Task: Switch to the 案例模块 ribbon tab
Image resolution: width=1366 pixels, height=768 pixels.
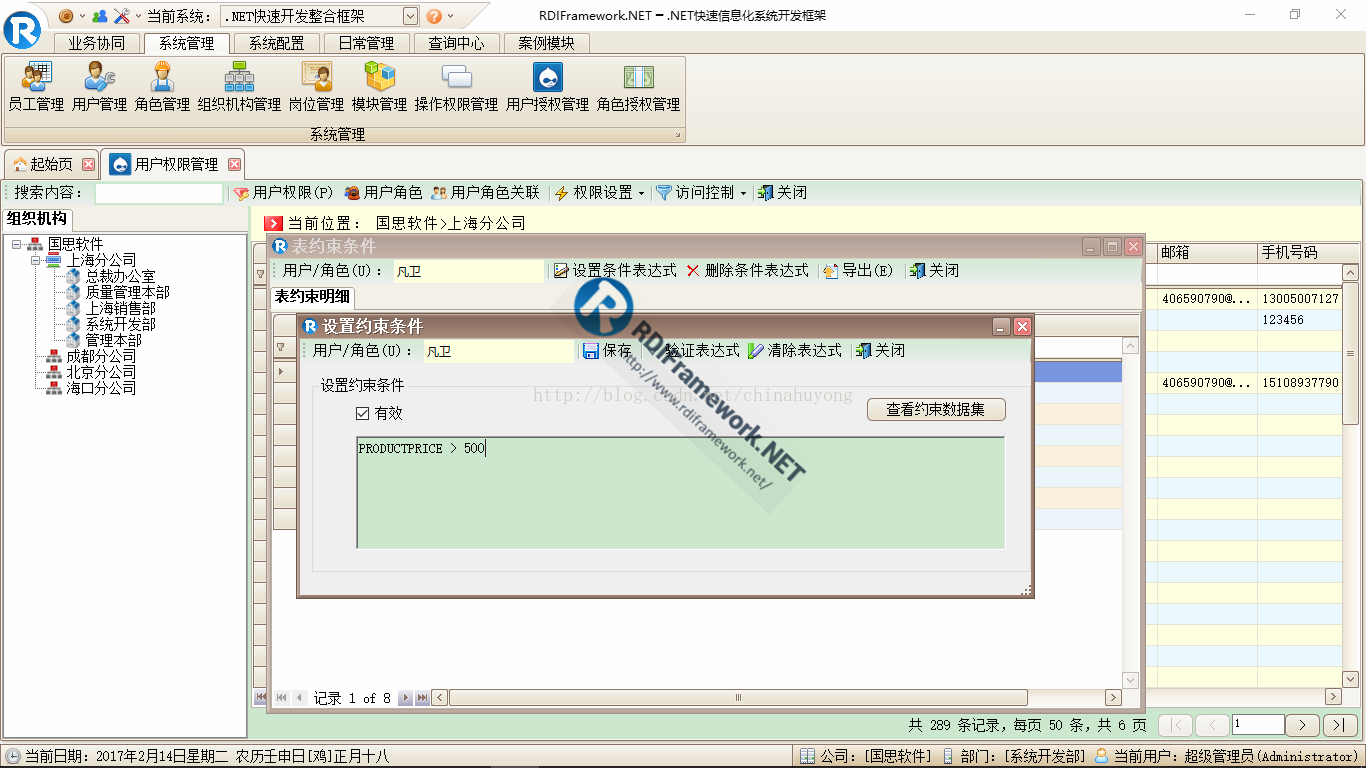Action: pos(546,43)
